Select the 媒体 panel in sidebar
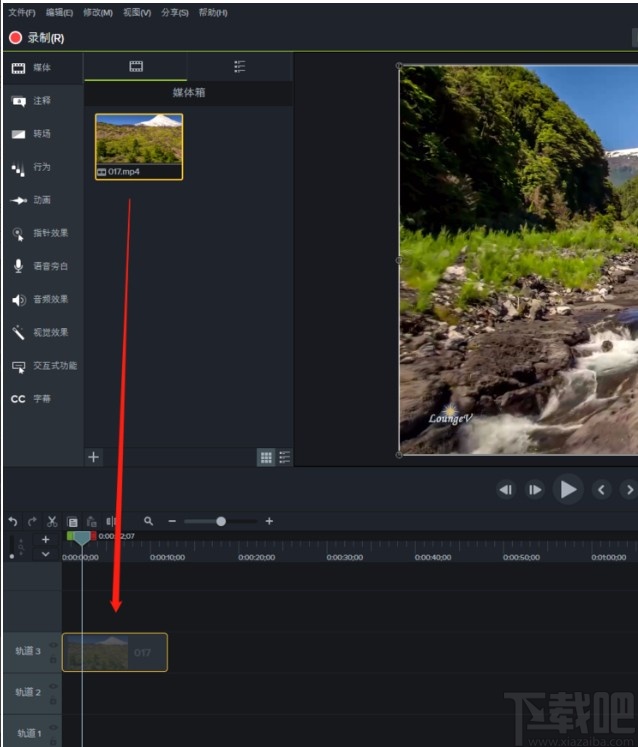 point(43,68)
